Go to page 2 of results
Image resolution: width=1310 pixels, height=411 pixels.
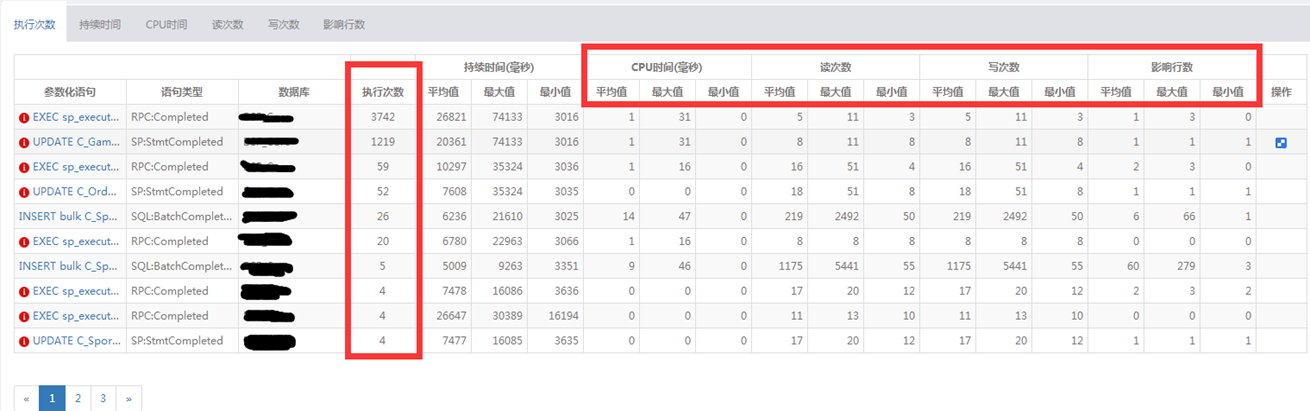(77, 398)
